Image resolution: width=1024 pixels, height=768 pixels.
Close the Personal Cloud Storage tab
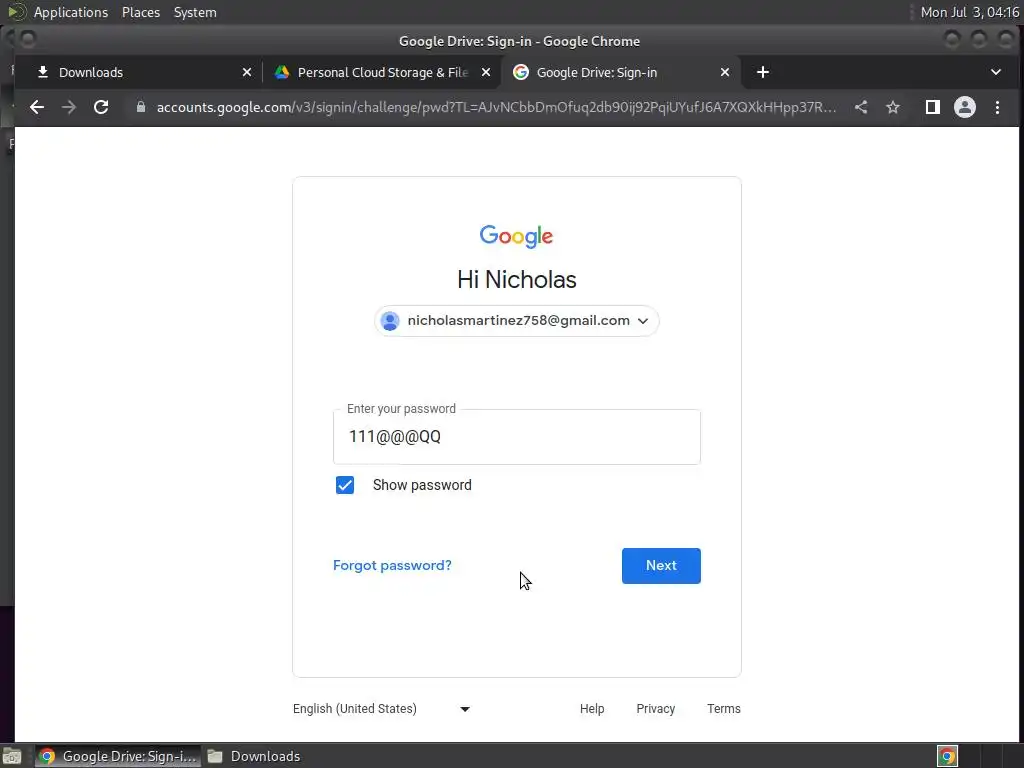point(486,72)
